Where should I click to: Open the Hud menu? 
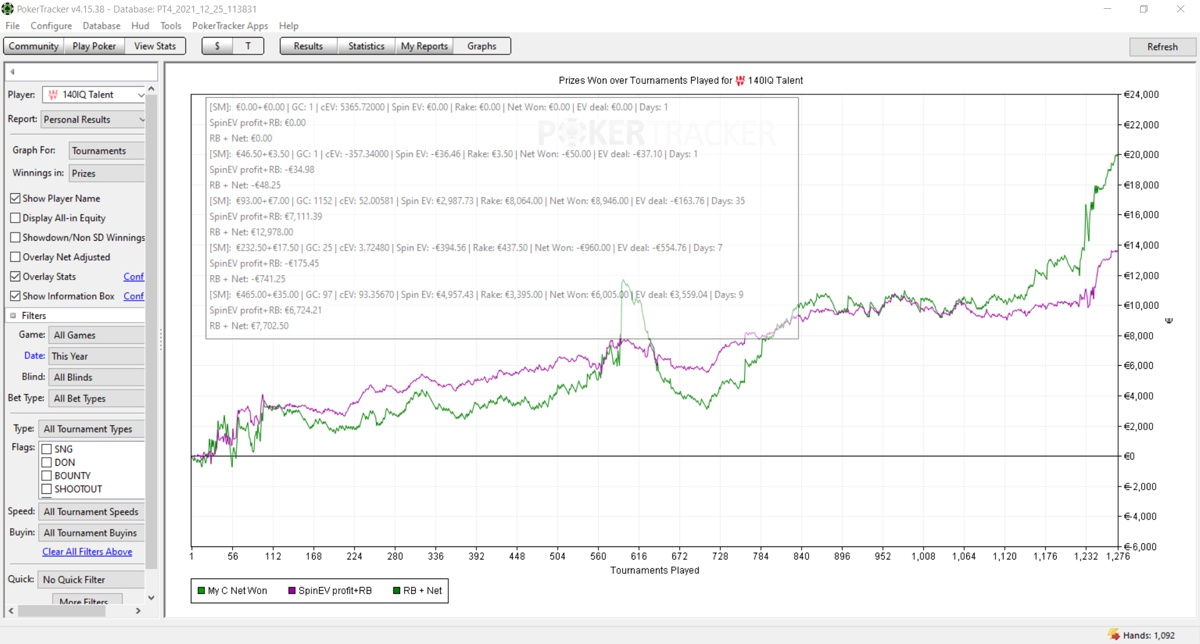(x=139, y=26)
